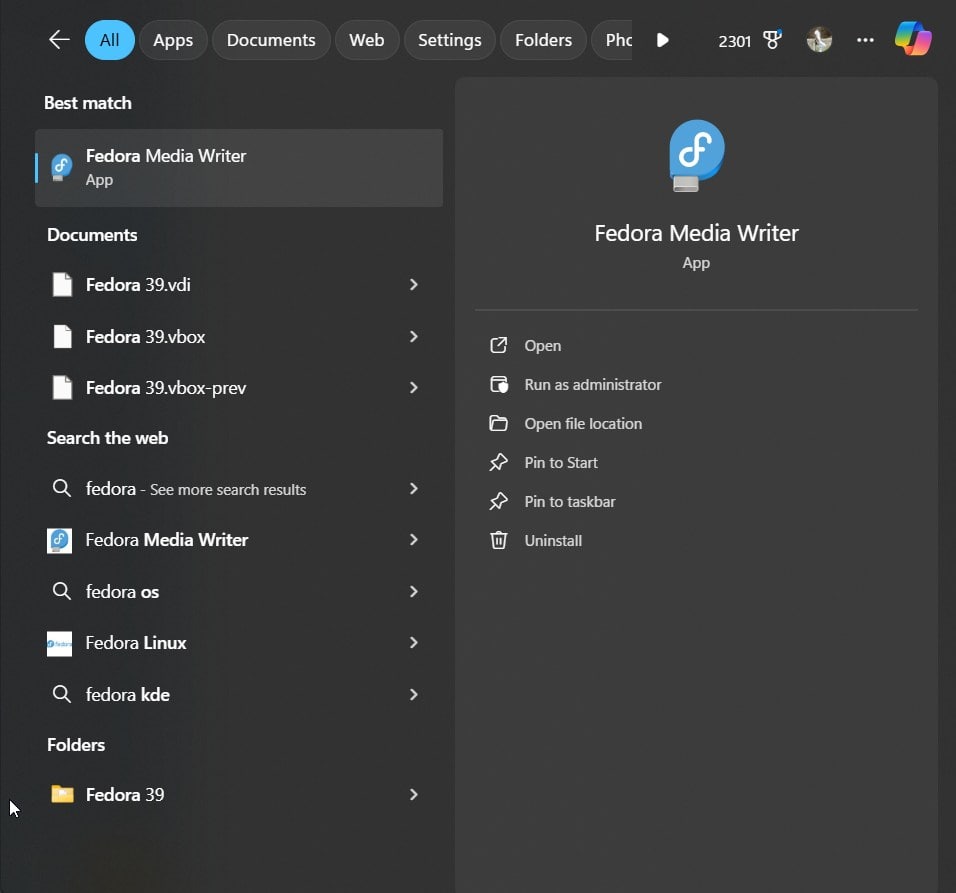Viewport: 956px width, 893px height.
Task: Click large Fedora Media Writer app icon
Action: click(x=696, y=156)
